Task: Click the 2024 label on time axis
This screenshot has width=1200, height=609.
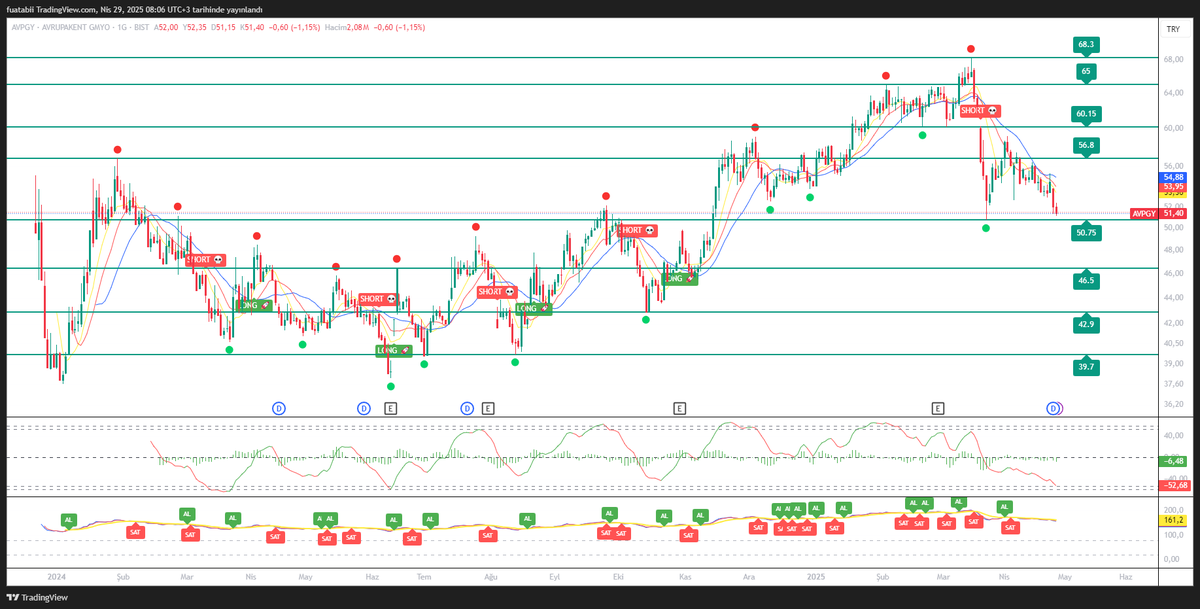Action: 56,577
